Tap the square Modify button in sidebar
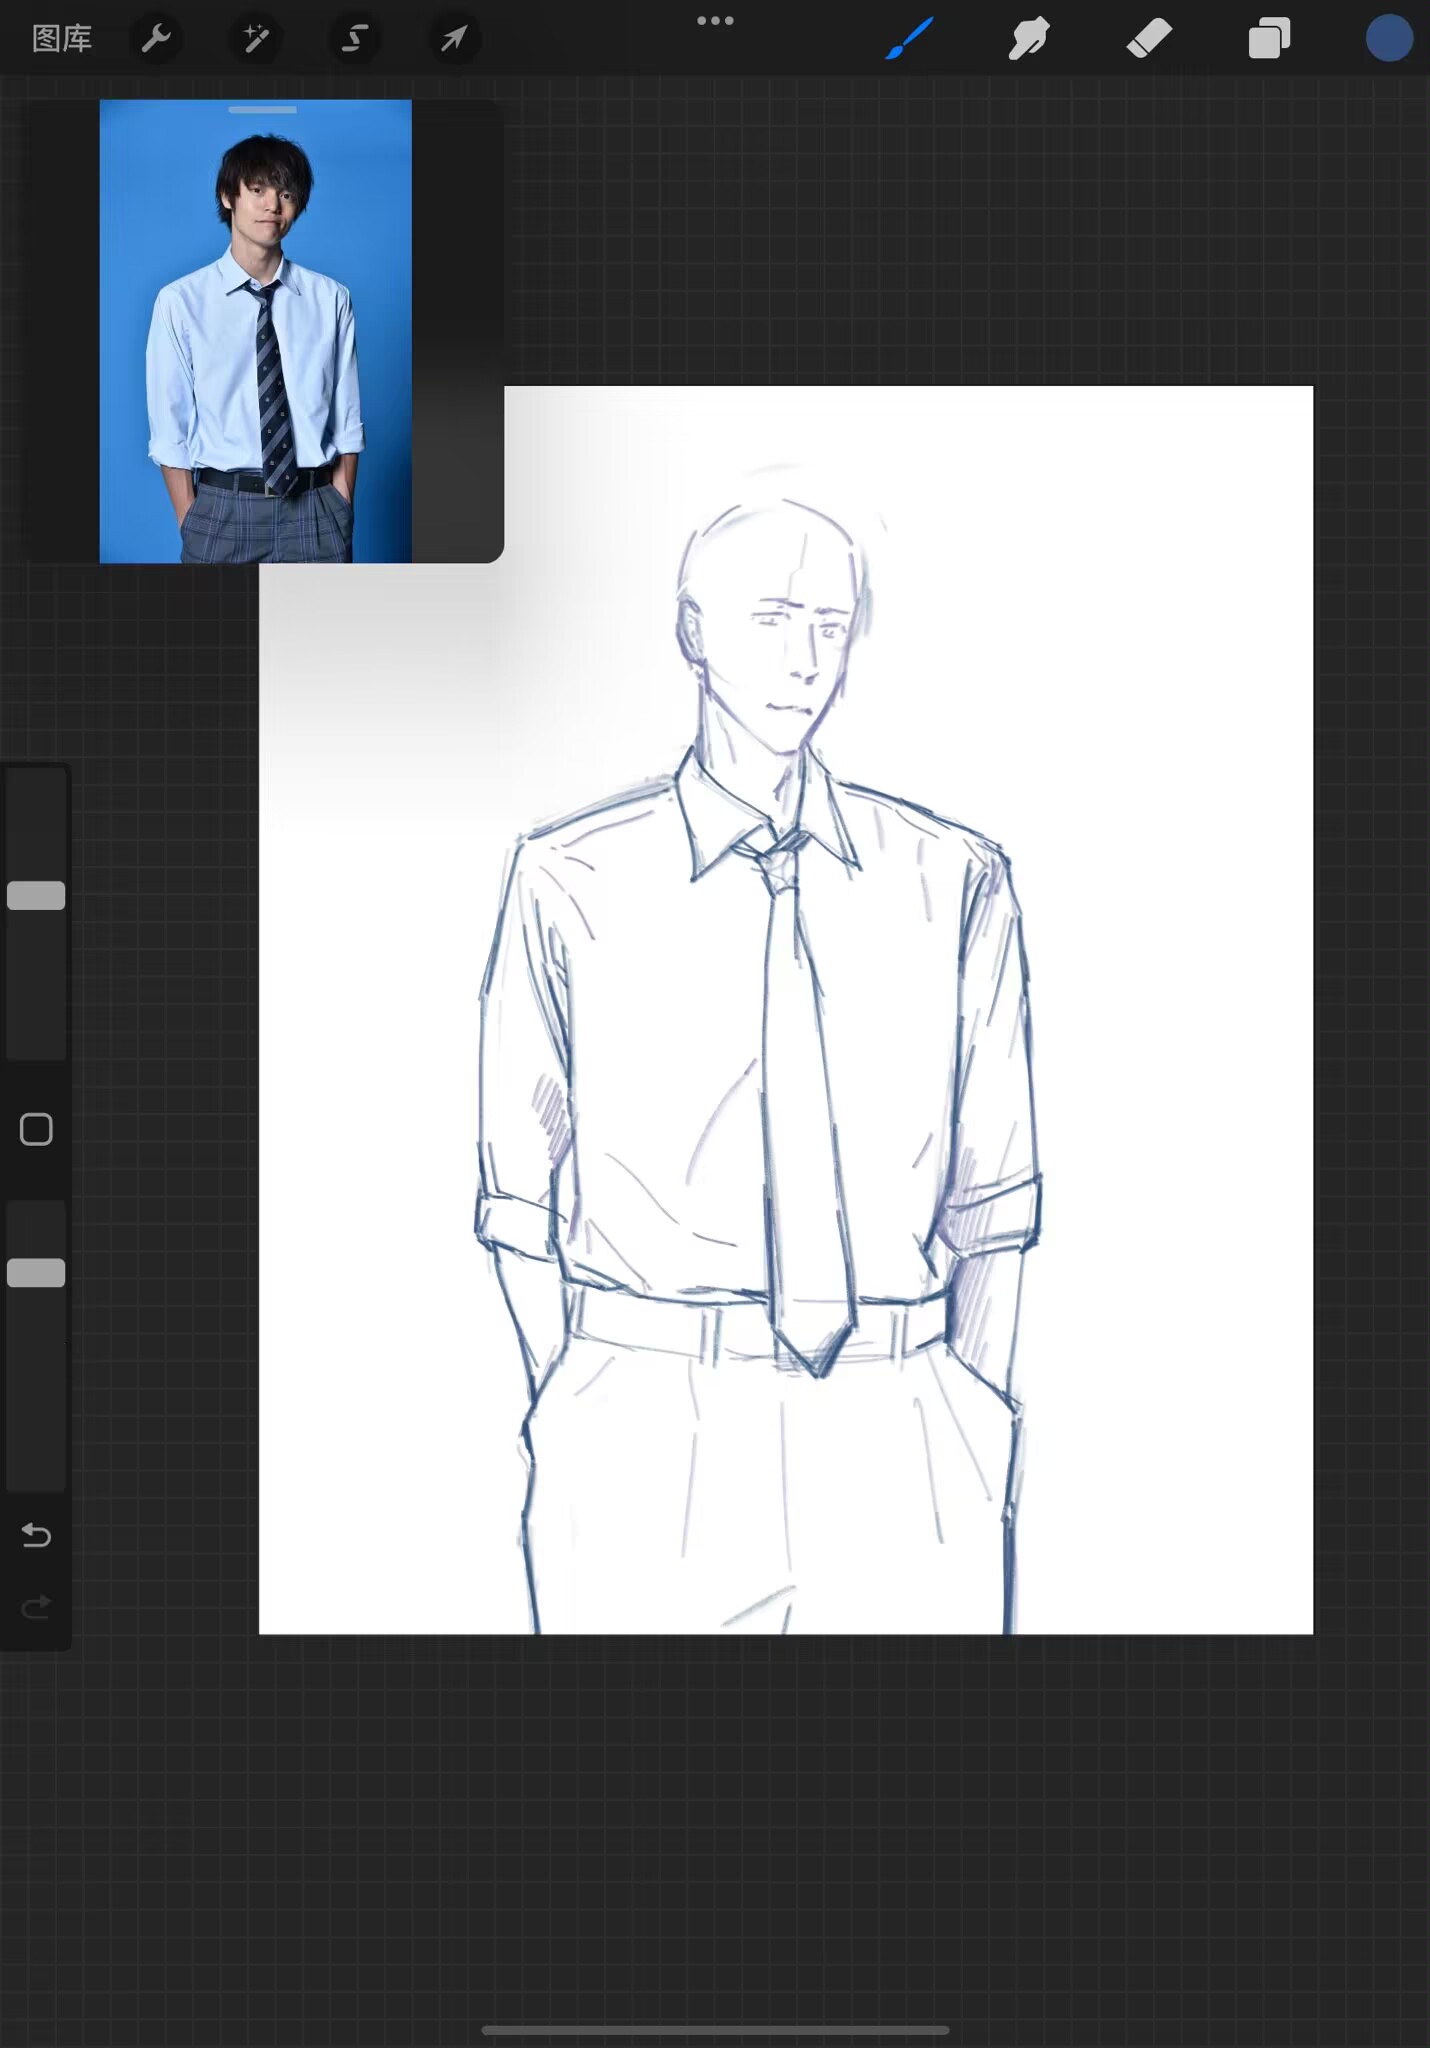The height and width of the screenshot is (2048, 1430). tap(36, 1130)
